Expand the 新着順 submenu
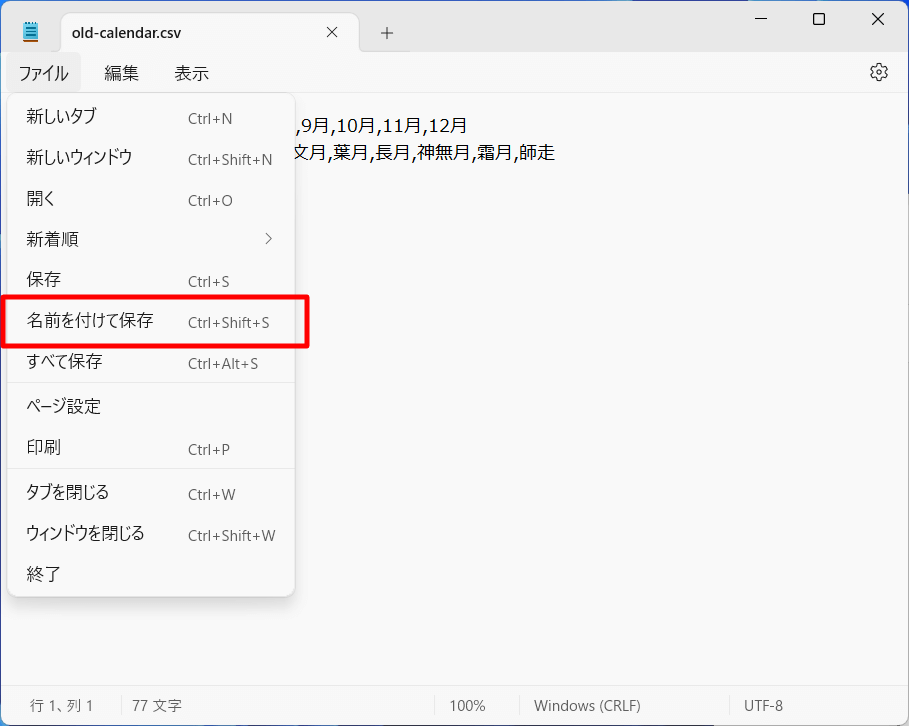909x726 pixels. (150, 240)
